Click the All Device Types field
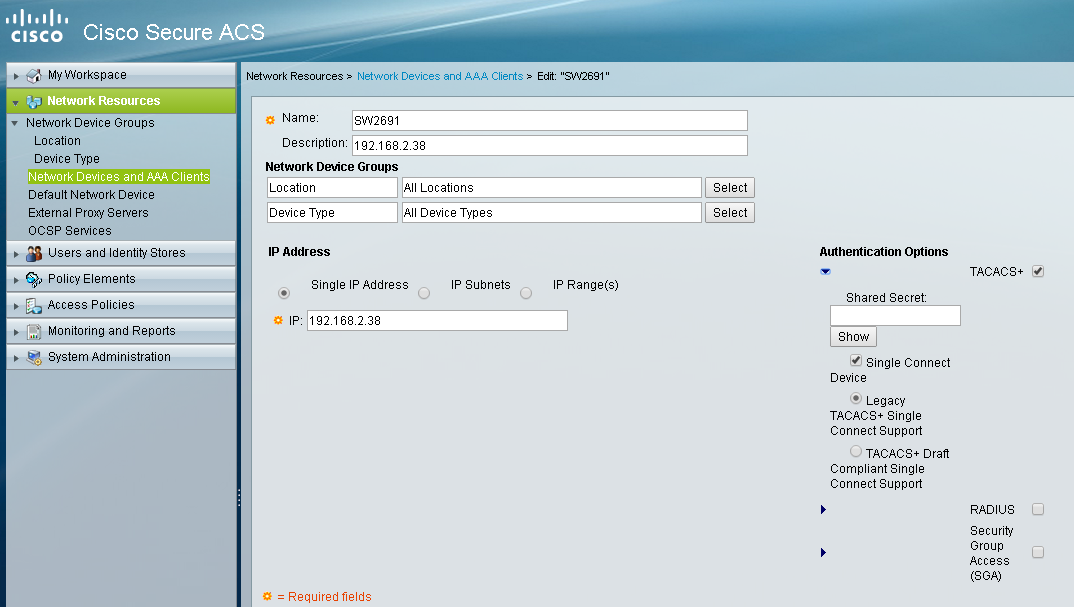 pos(551,212)
